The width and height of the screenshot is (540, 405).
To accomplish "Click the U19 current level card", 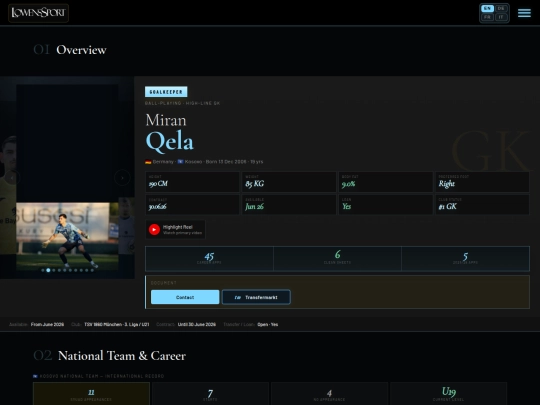I will tap(448, 394).
